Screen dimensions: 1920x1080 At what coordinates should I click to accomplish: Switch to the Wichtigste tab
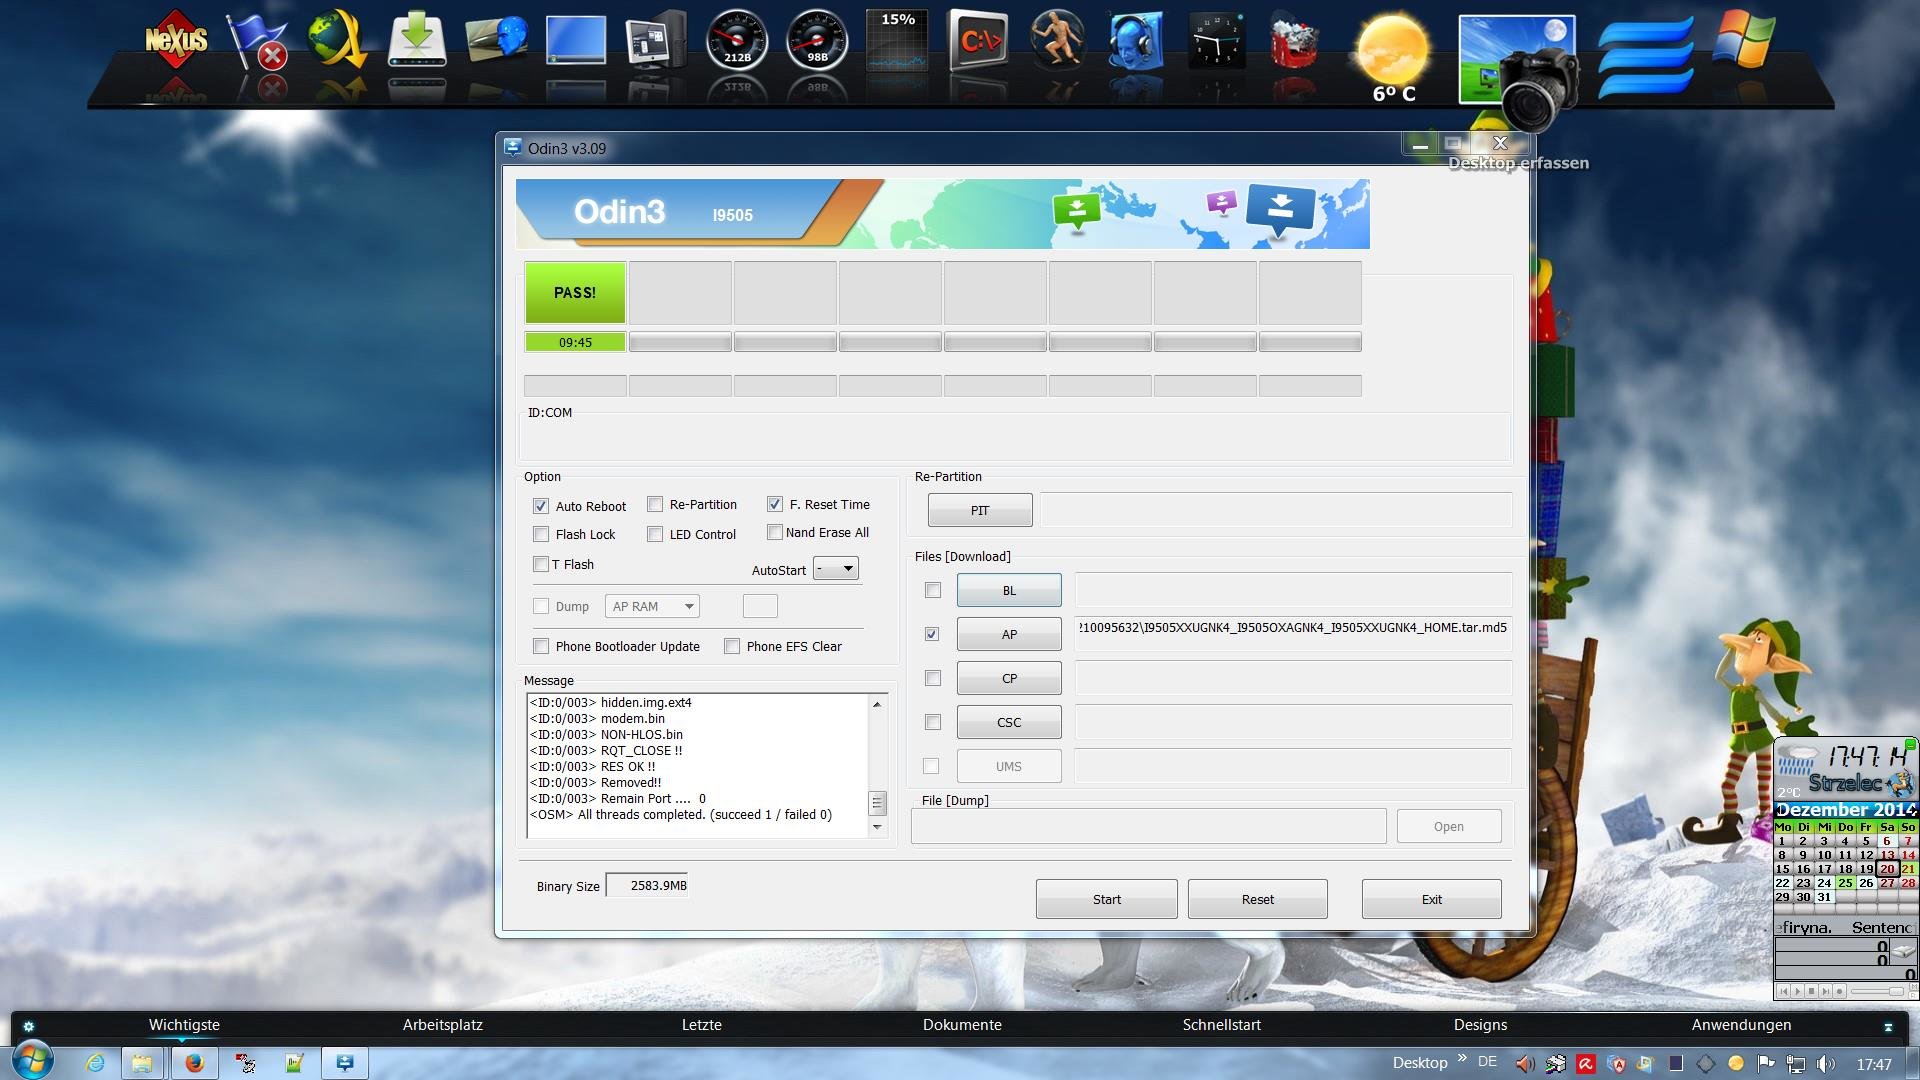click(x=184, y=1025)
